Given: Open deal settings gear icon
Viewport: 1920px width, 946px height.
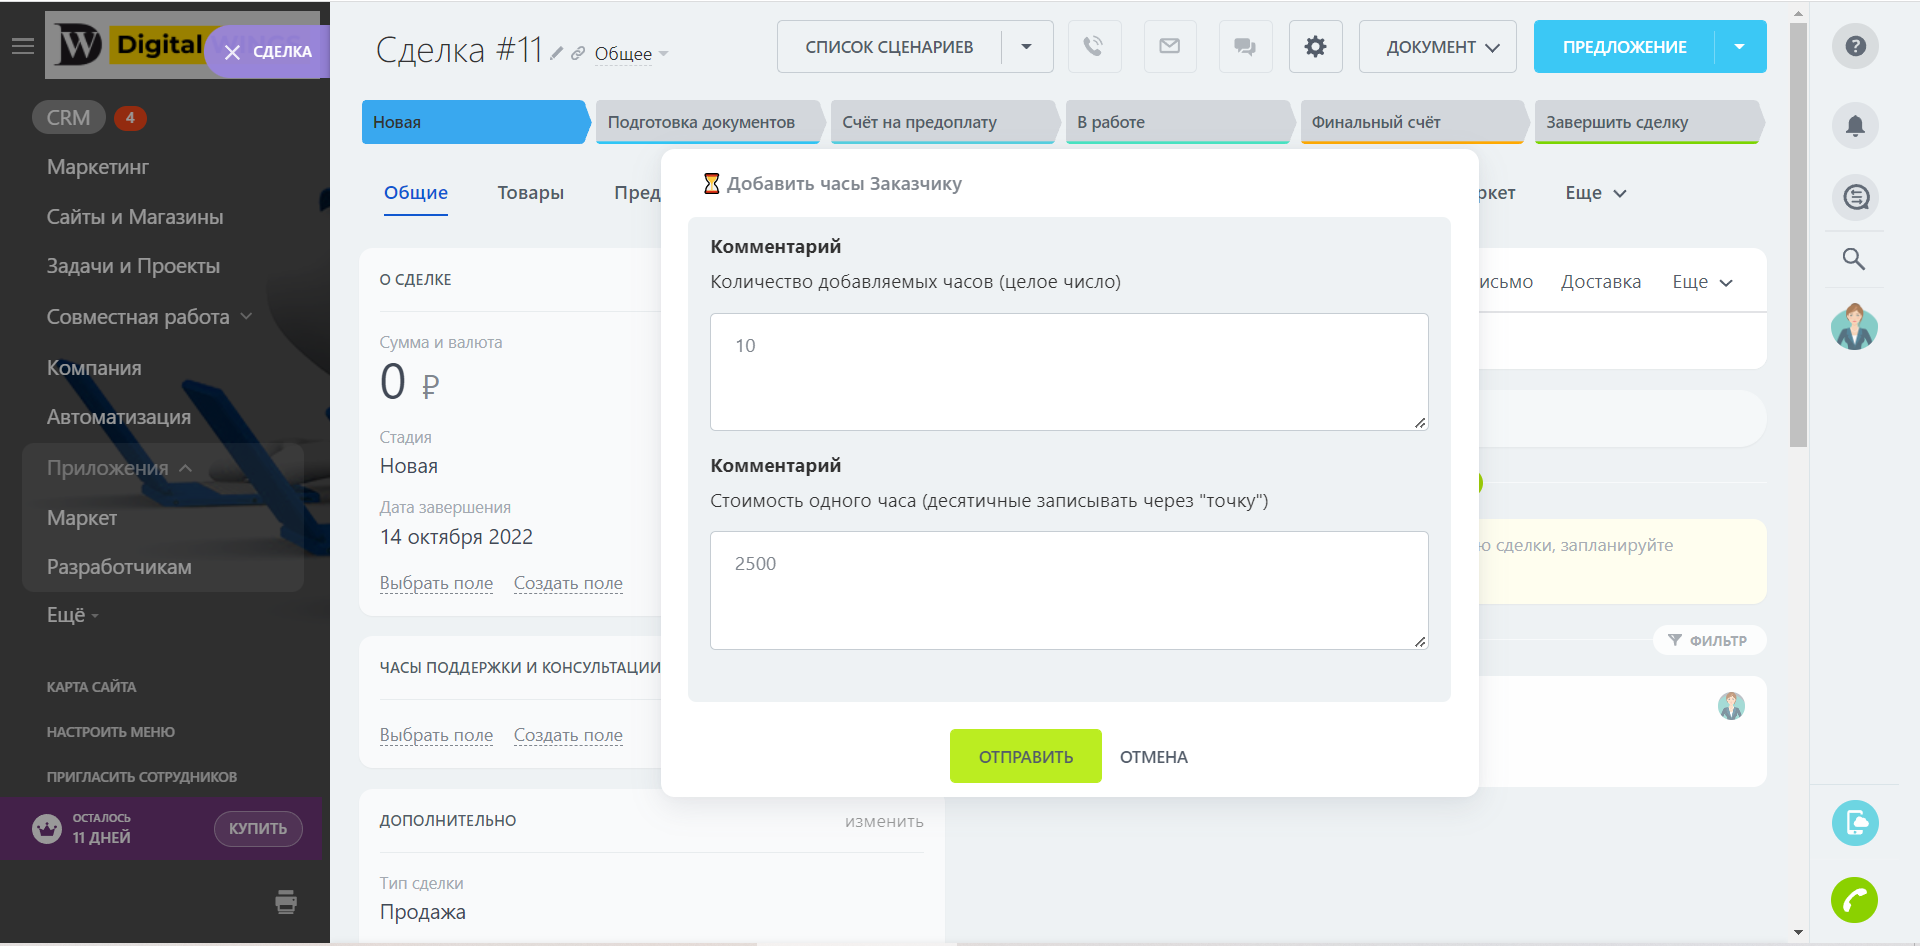Looking at the screenshot, I should [x=1316, y=47].
